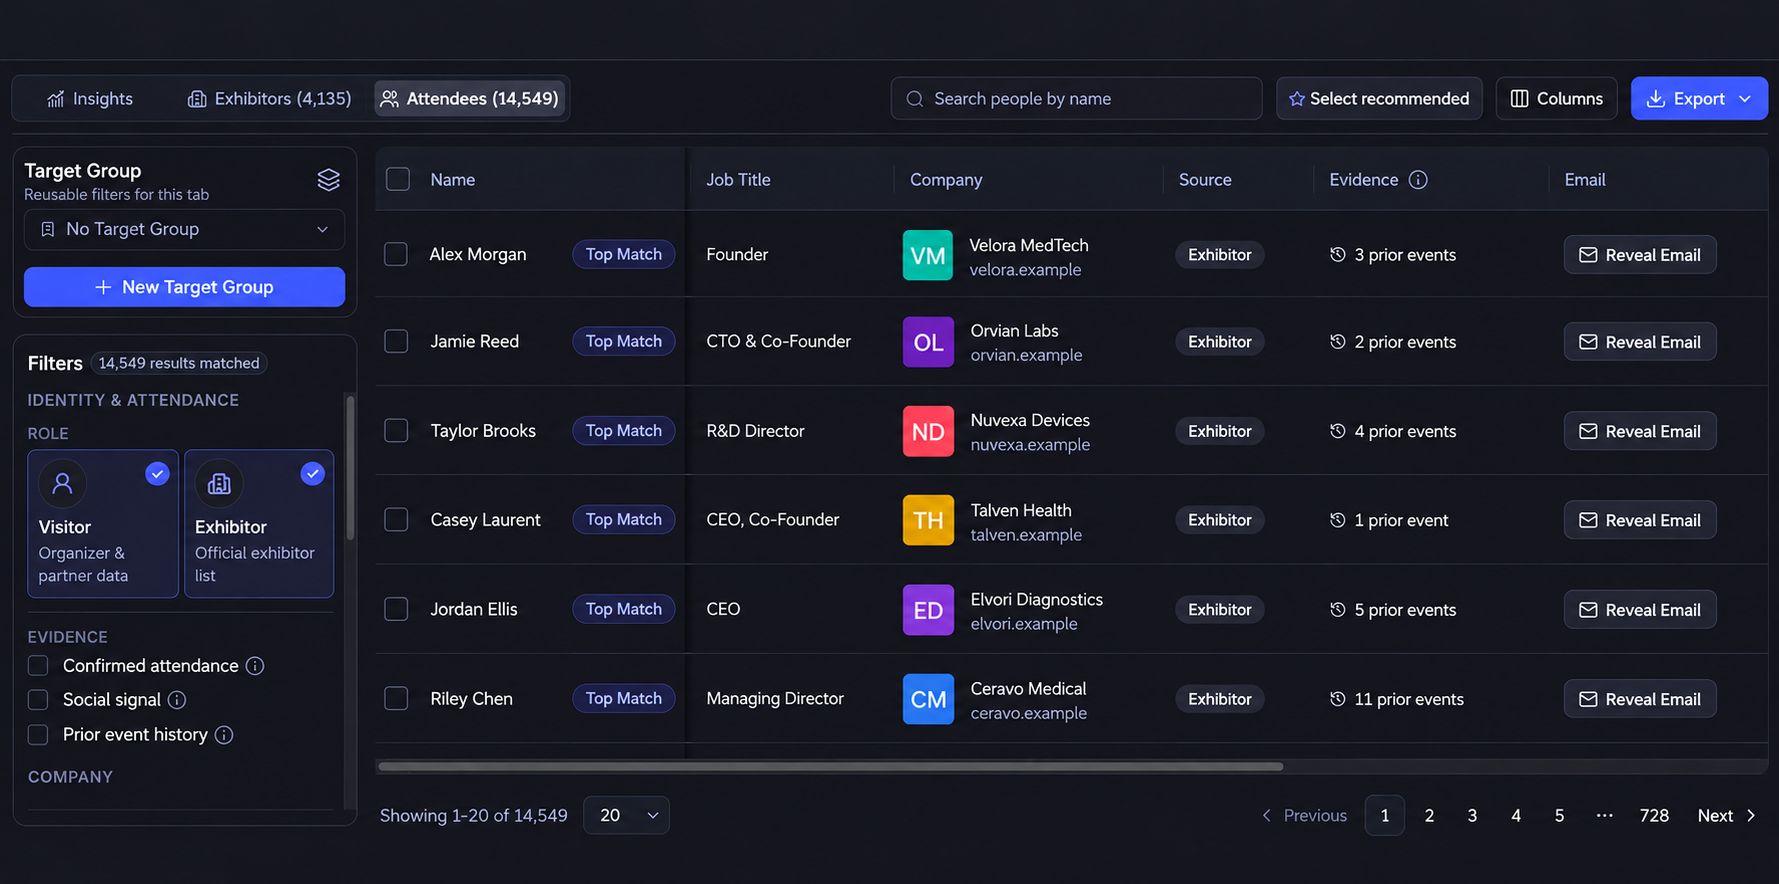Toggle the select-all checkbox in table header

[x=398, y=179]
